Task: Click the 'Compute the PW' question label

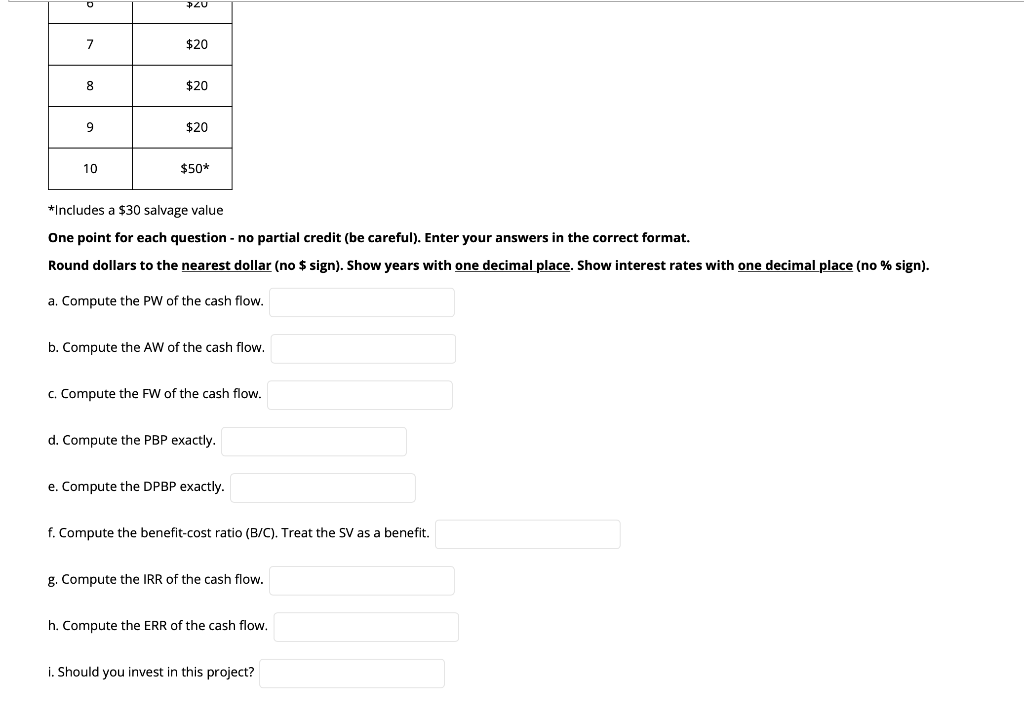Action: click(155, 300)
